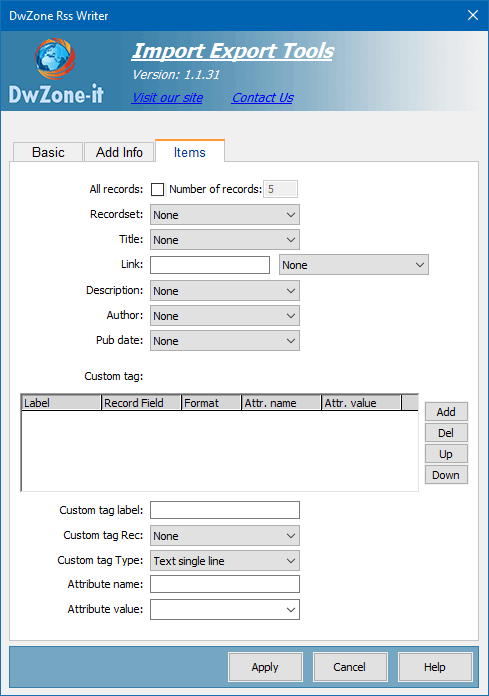The image size is (489, 696).
Task: Click the Add custom tag button
Action: click(x=446, y=412)
